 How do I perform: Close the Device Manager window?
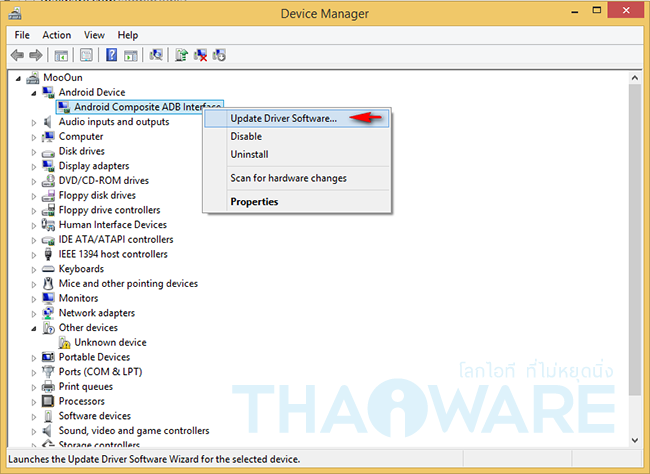(626, 10)
